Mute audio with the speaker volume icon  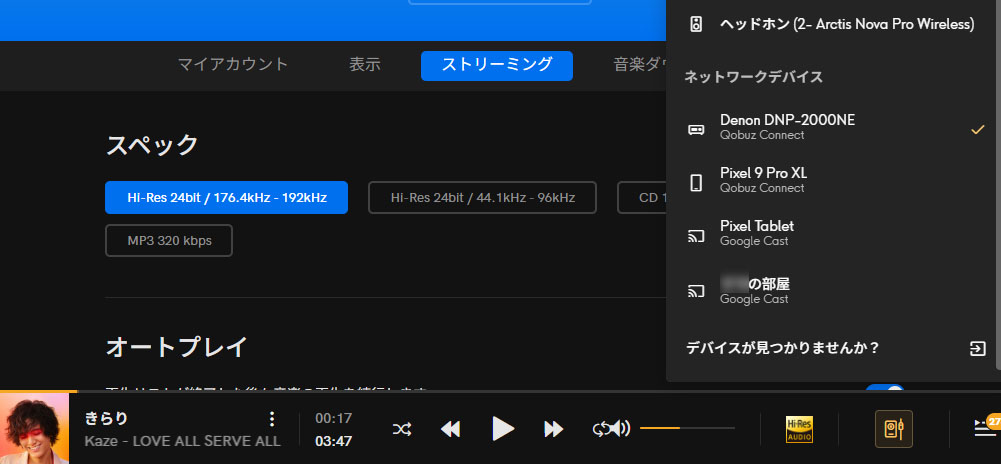click(x=619, y=428)
